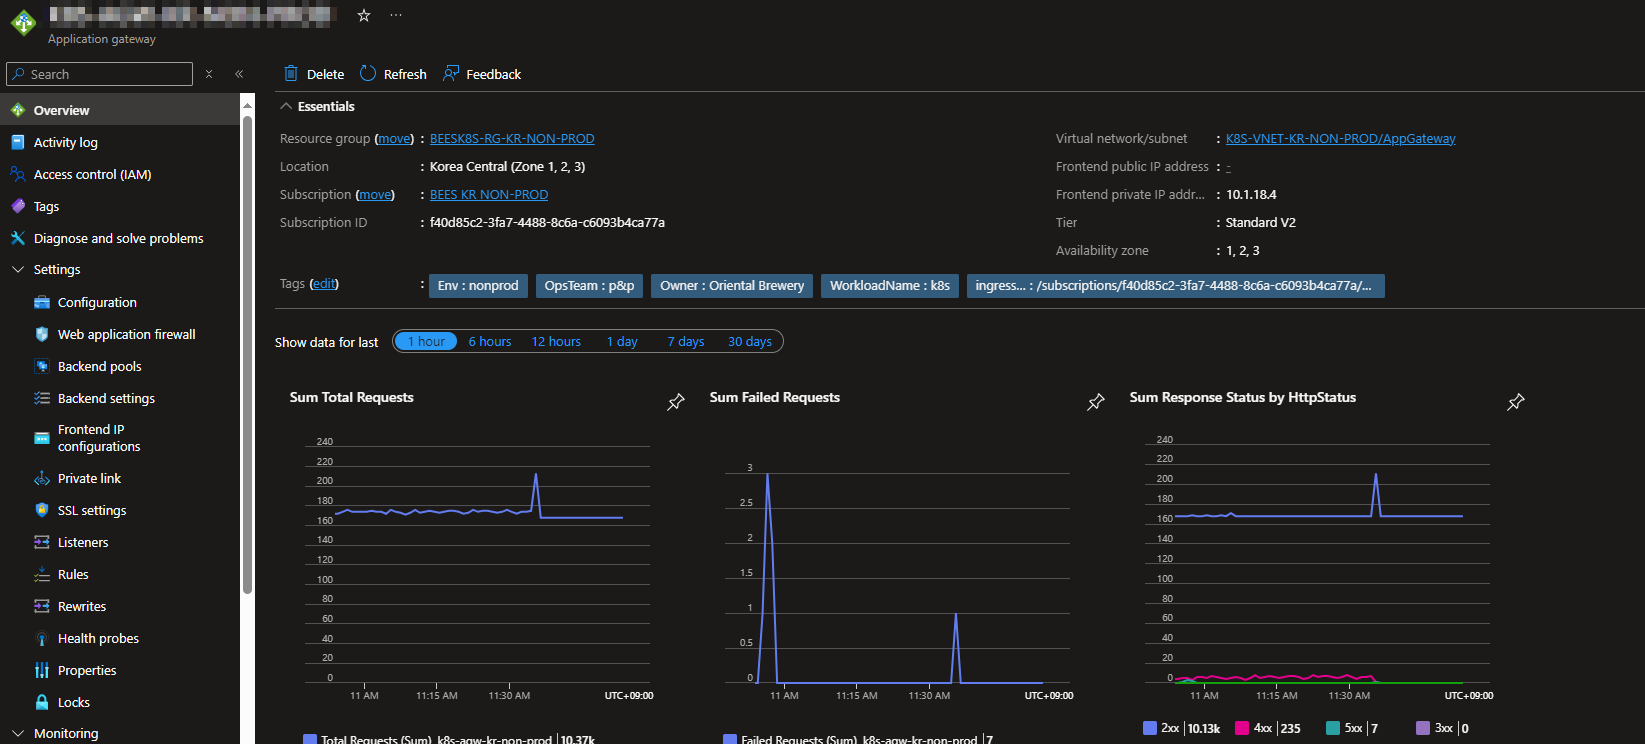Click the Access control (IAM) icon
Viewport: 1645px width, 744px height.
[17, 174]
